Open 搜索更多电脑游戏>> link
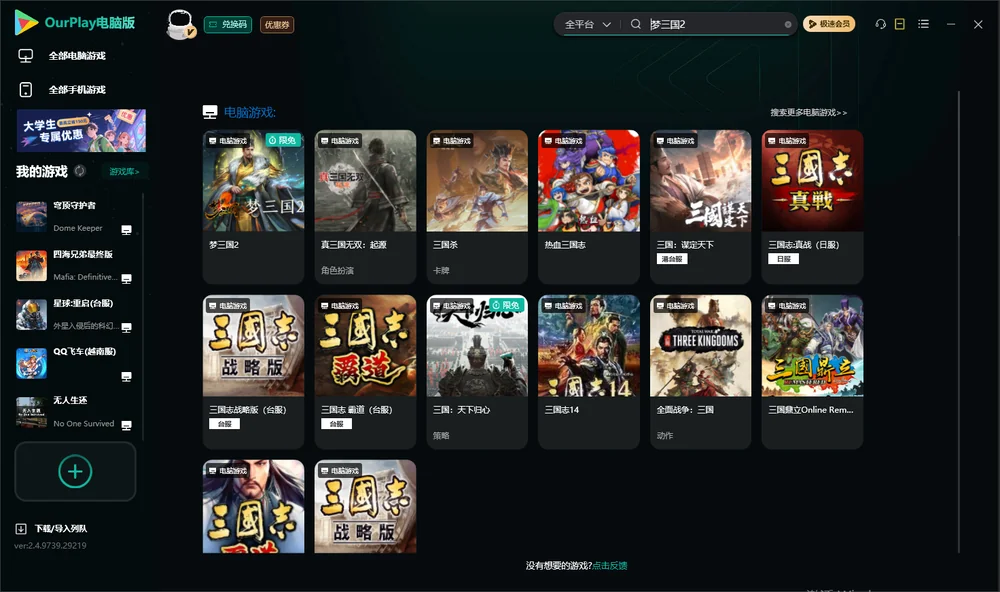This screenshot has height=592, width=1000. tap(808, 112)
